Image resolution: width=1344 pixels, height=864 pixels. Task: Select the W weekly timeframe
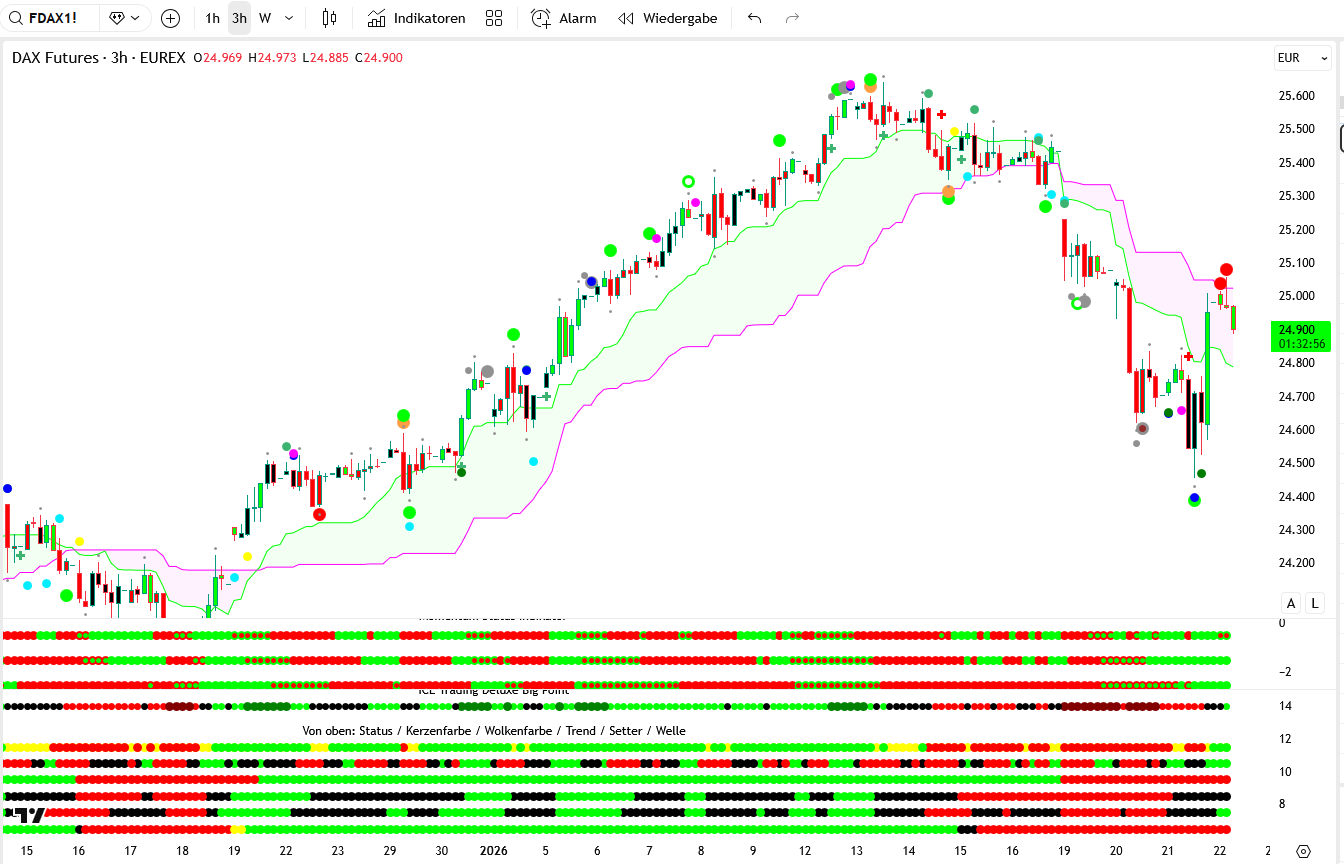coord(265,18)
